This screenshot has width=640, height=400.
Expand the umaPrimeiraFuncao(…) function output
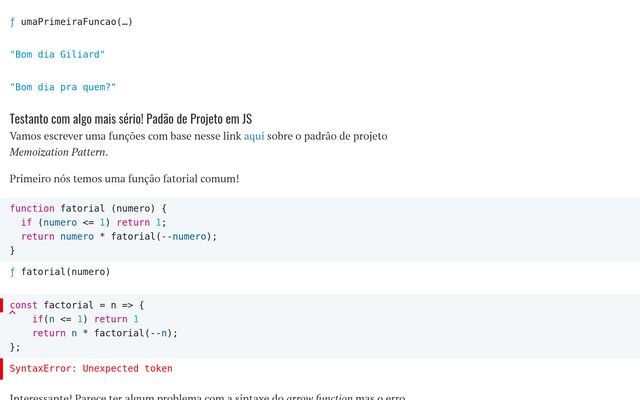(77, 21)
